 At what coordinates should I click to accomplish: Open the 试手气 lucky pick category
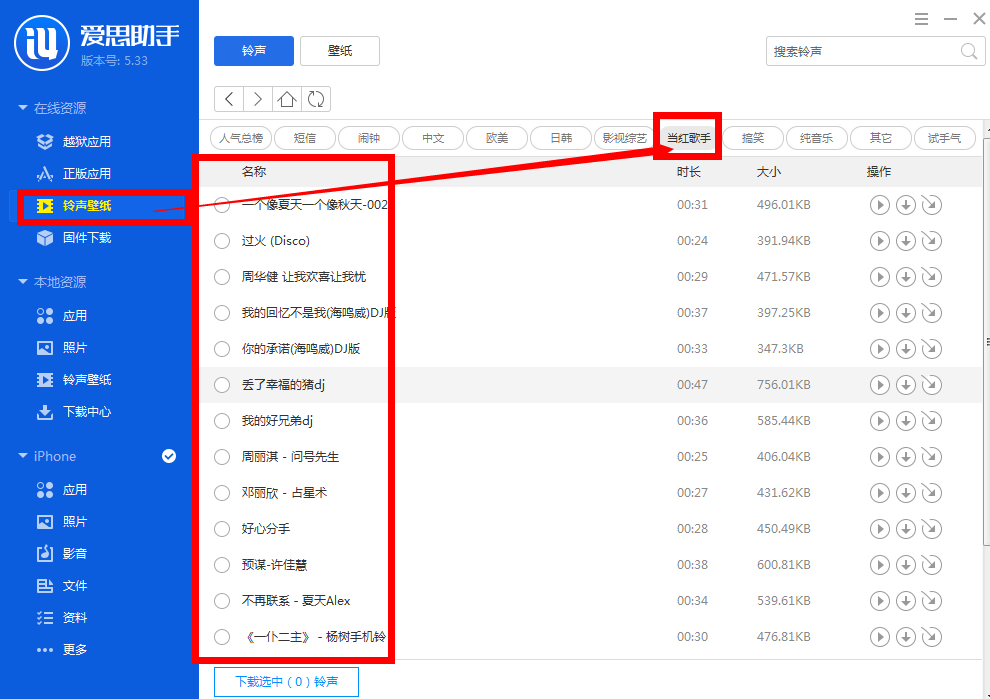click(944, 138)
